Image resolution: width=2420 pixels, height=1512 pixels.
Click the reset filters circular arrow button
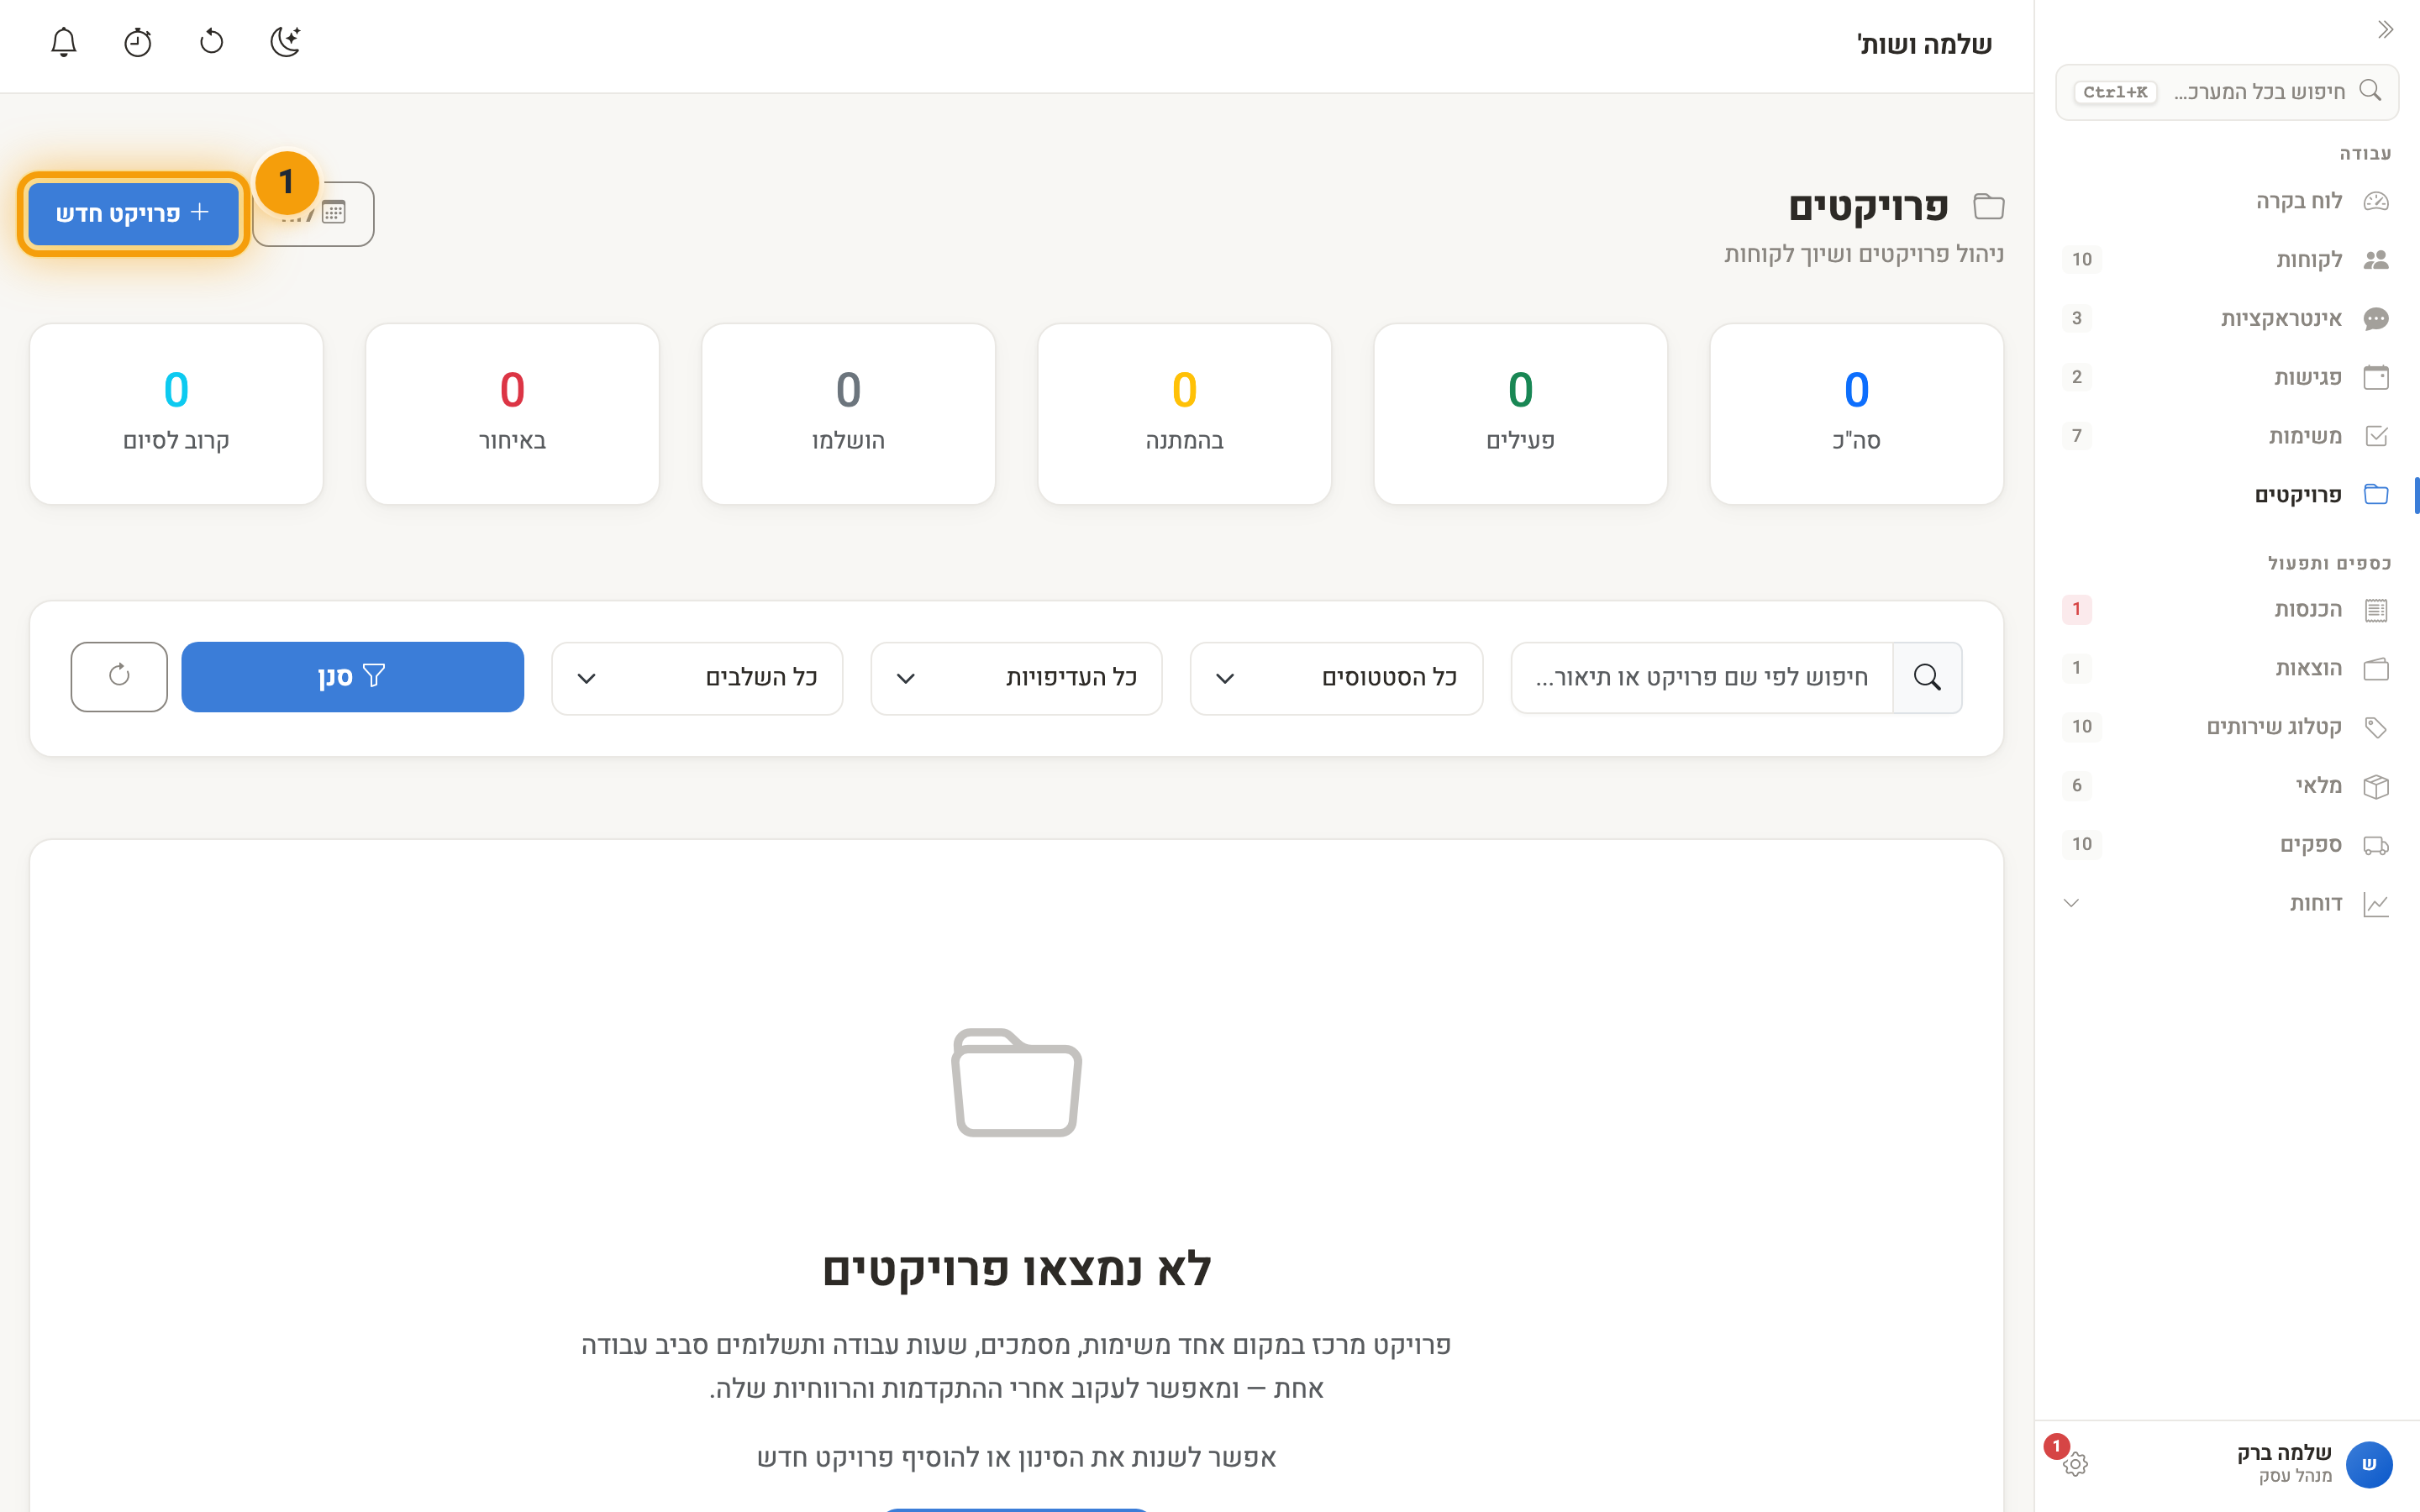point(119,676)
